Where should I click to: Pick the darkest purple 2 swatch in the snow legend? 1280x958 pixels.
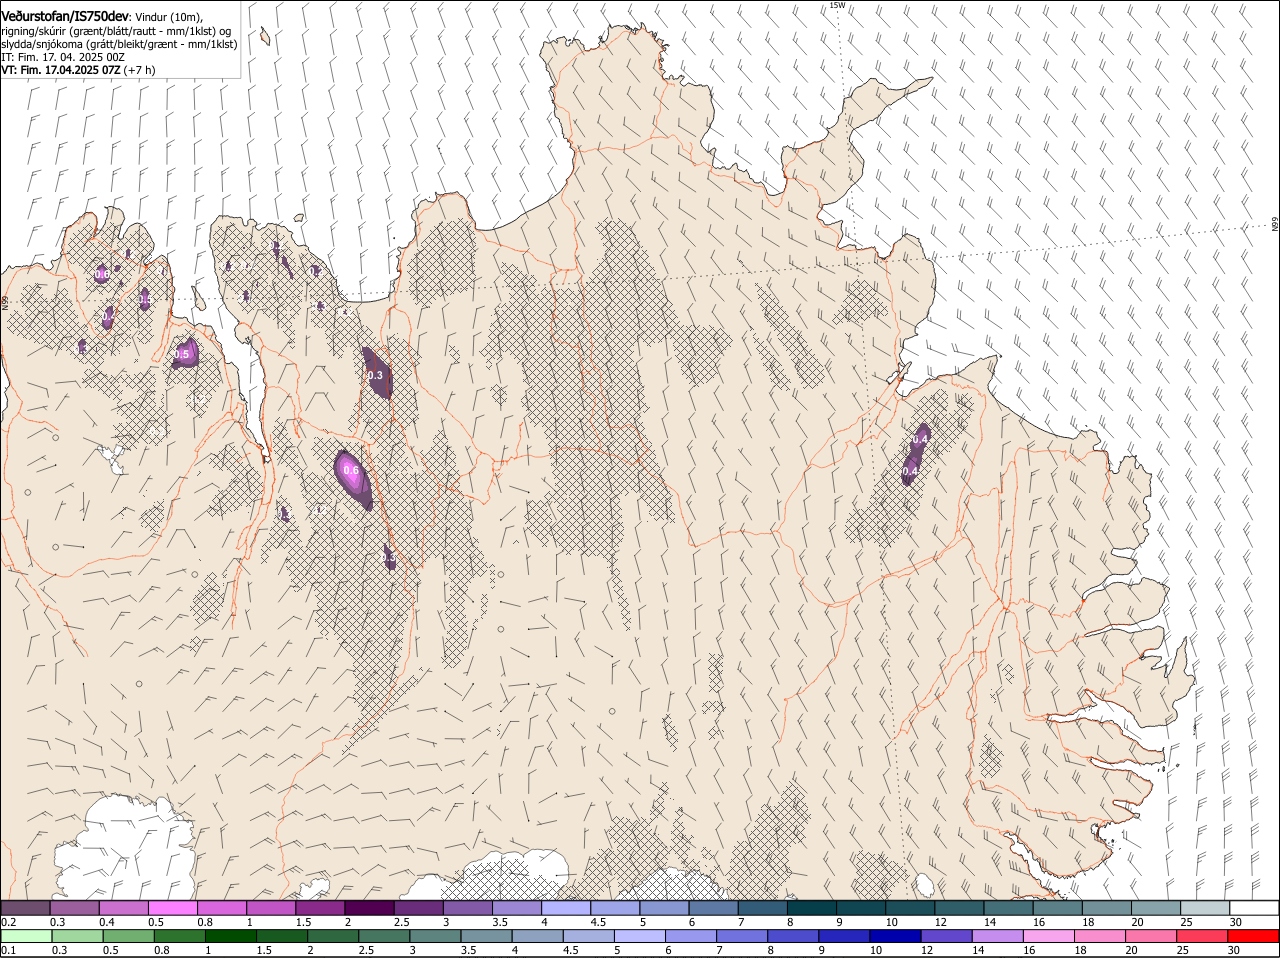coord(369,908)
